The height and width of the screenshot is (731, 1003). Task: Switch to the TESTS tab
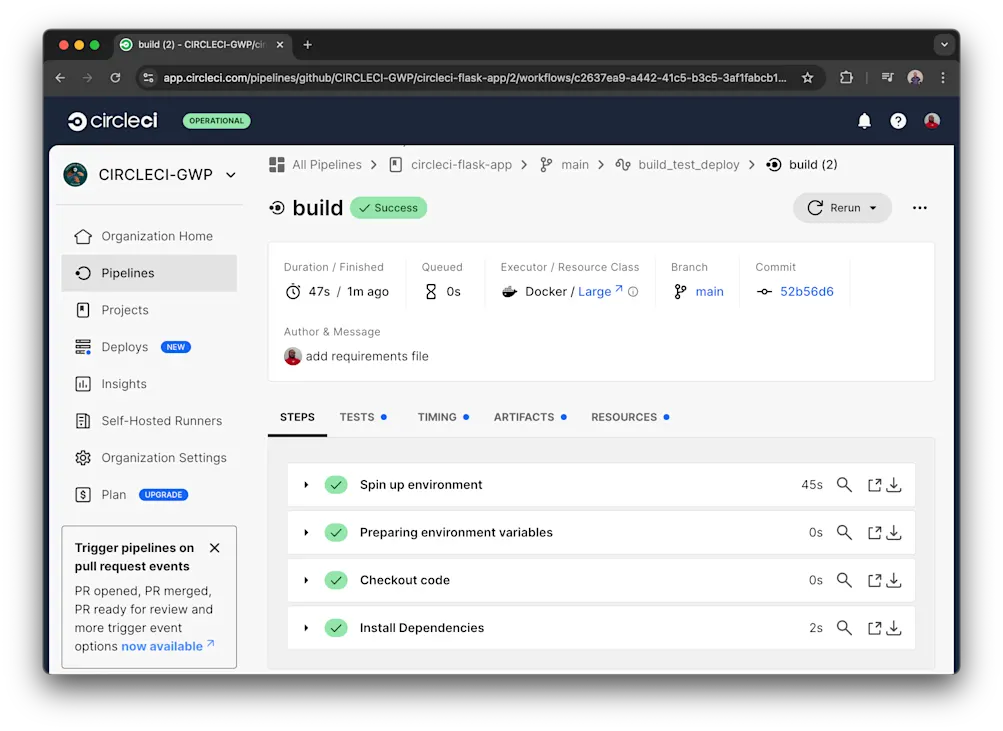coord(363,417)
